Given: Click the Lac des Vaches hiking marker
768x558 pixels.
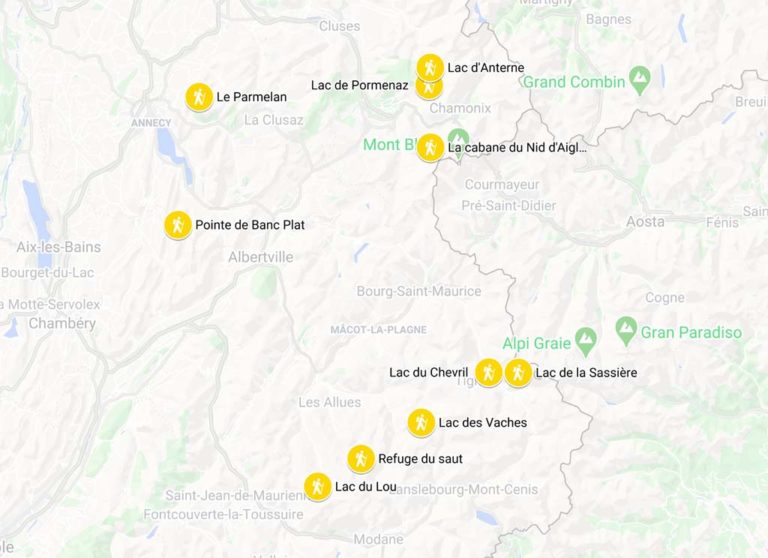Looking at the screenshot, I should (x=421, y=422).
